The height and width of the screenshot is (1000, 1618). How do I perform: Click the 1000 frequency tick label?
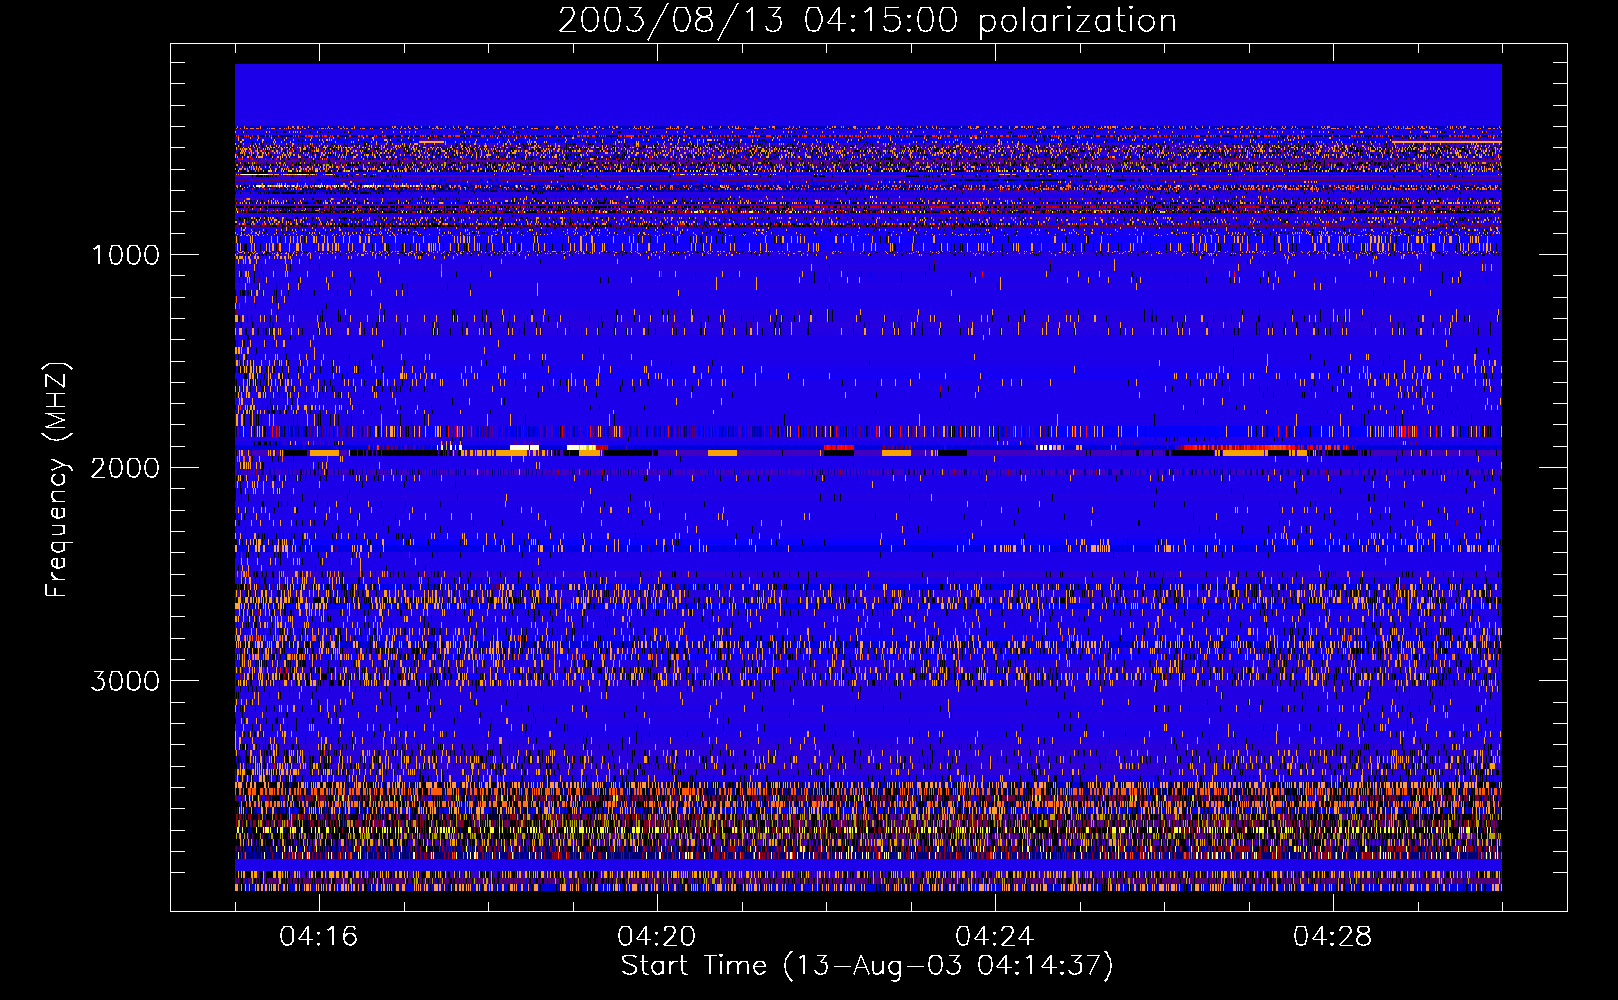[126, 255]
